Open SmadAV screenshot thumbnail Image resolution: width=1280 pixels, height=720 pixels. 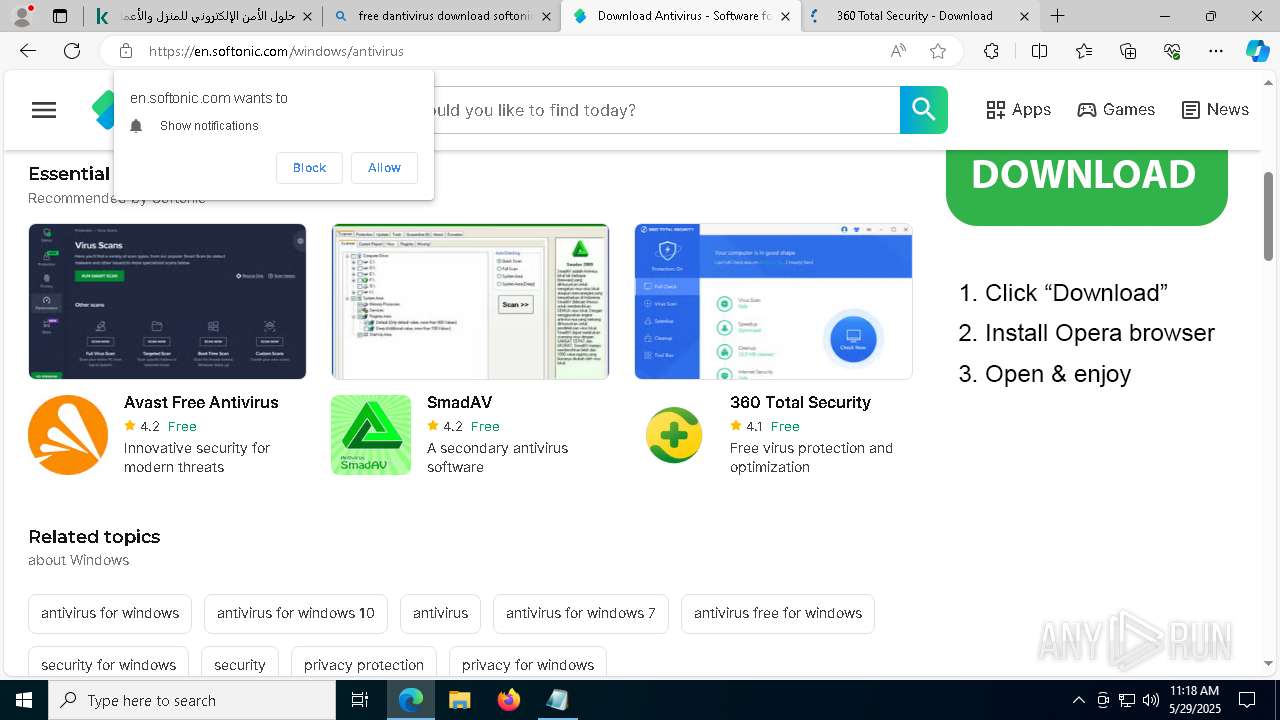coord(470,301)
